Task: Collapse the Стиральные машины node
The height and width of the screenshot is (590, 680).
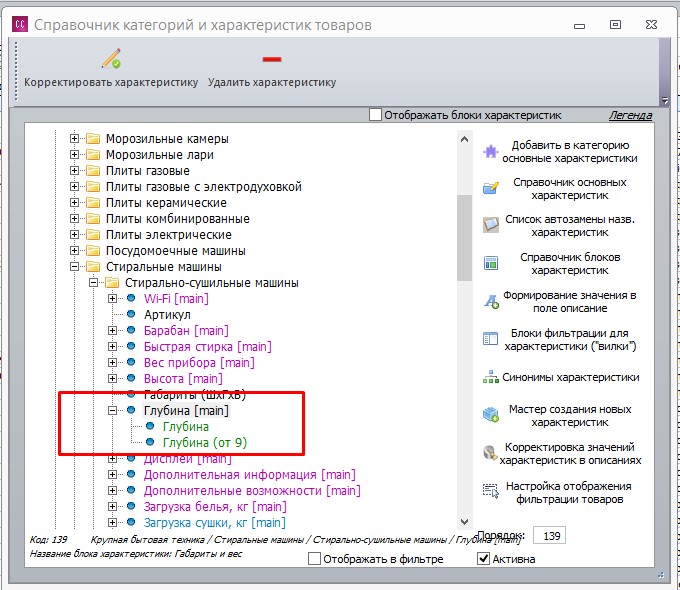Action: point(74,267)
